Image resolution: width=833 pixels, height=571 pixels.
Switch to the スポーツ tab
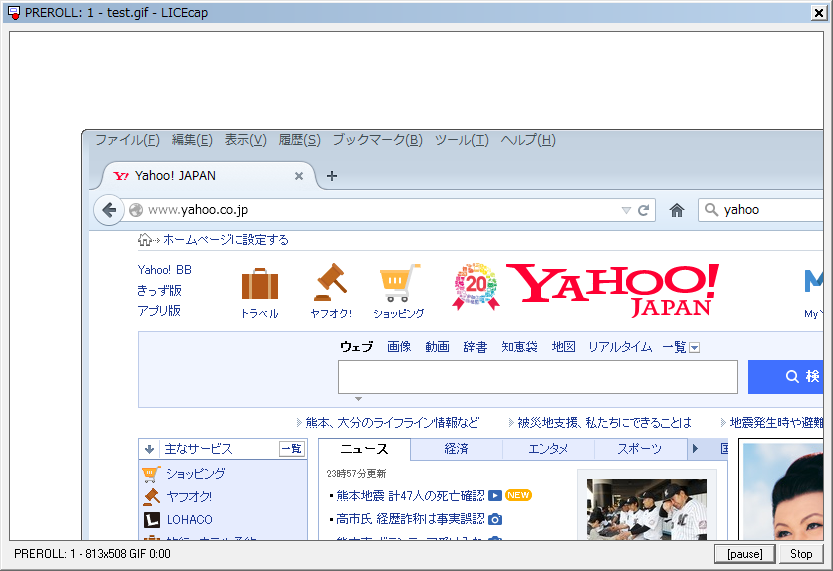point(640,449)
